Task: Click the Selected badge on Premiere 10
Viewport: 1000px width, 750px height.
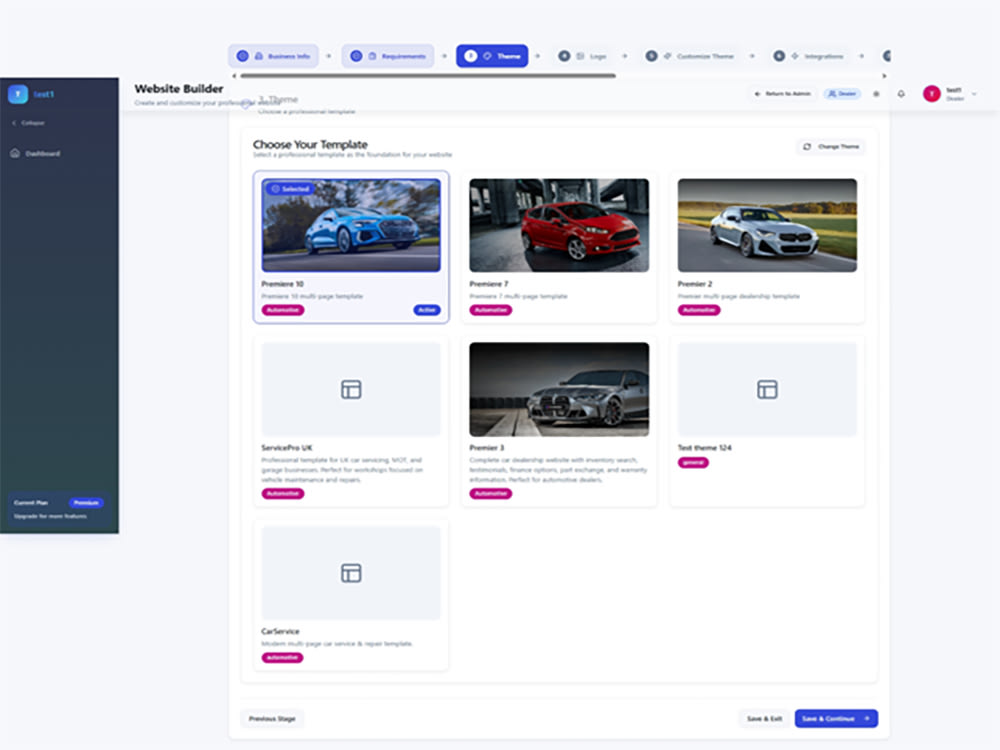Action: [x=290, y=189]
